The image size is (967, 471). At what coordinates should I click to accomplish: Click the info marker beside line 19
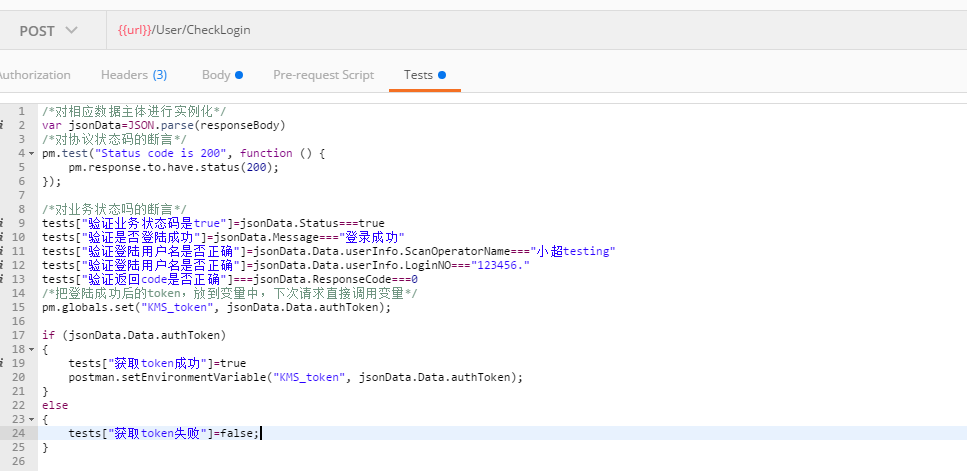click(x=4, y=363)
